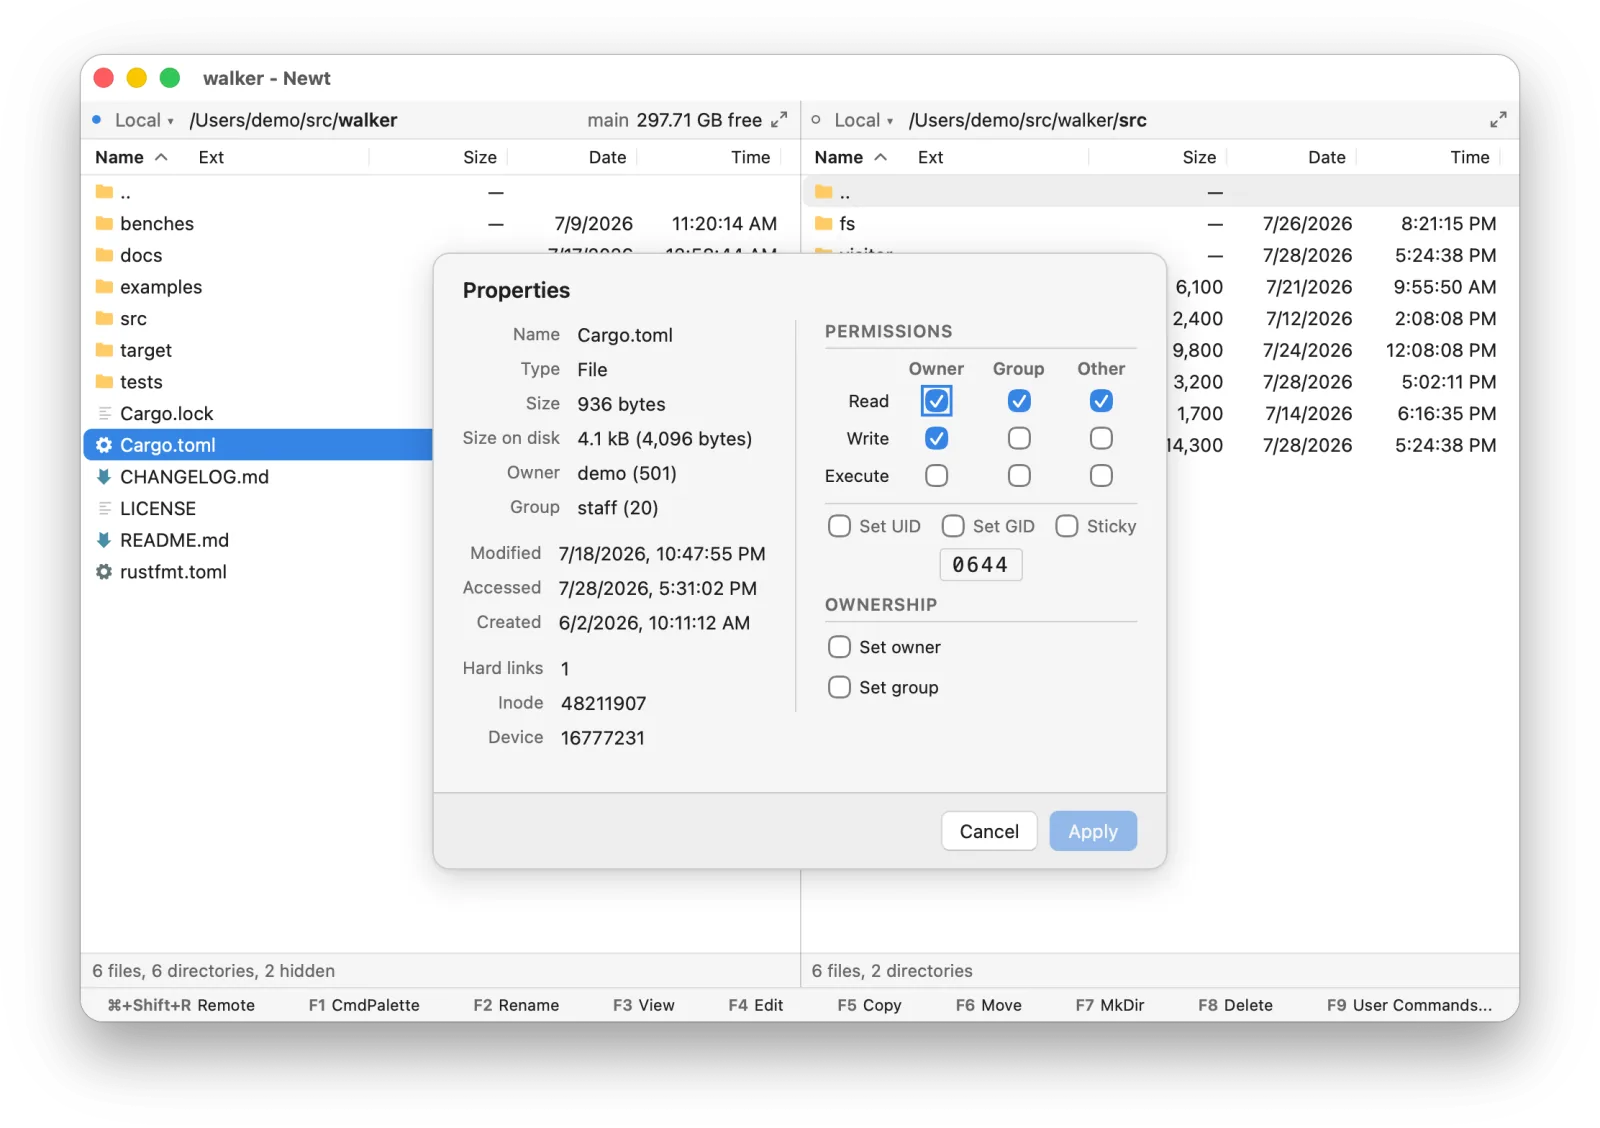Screen dimensions: 1600x1128
Task: Enable Other Execute permission checkbox
Action: (x=1101, y=476)
